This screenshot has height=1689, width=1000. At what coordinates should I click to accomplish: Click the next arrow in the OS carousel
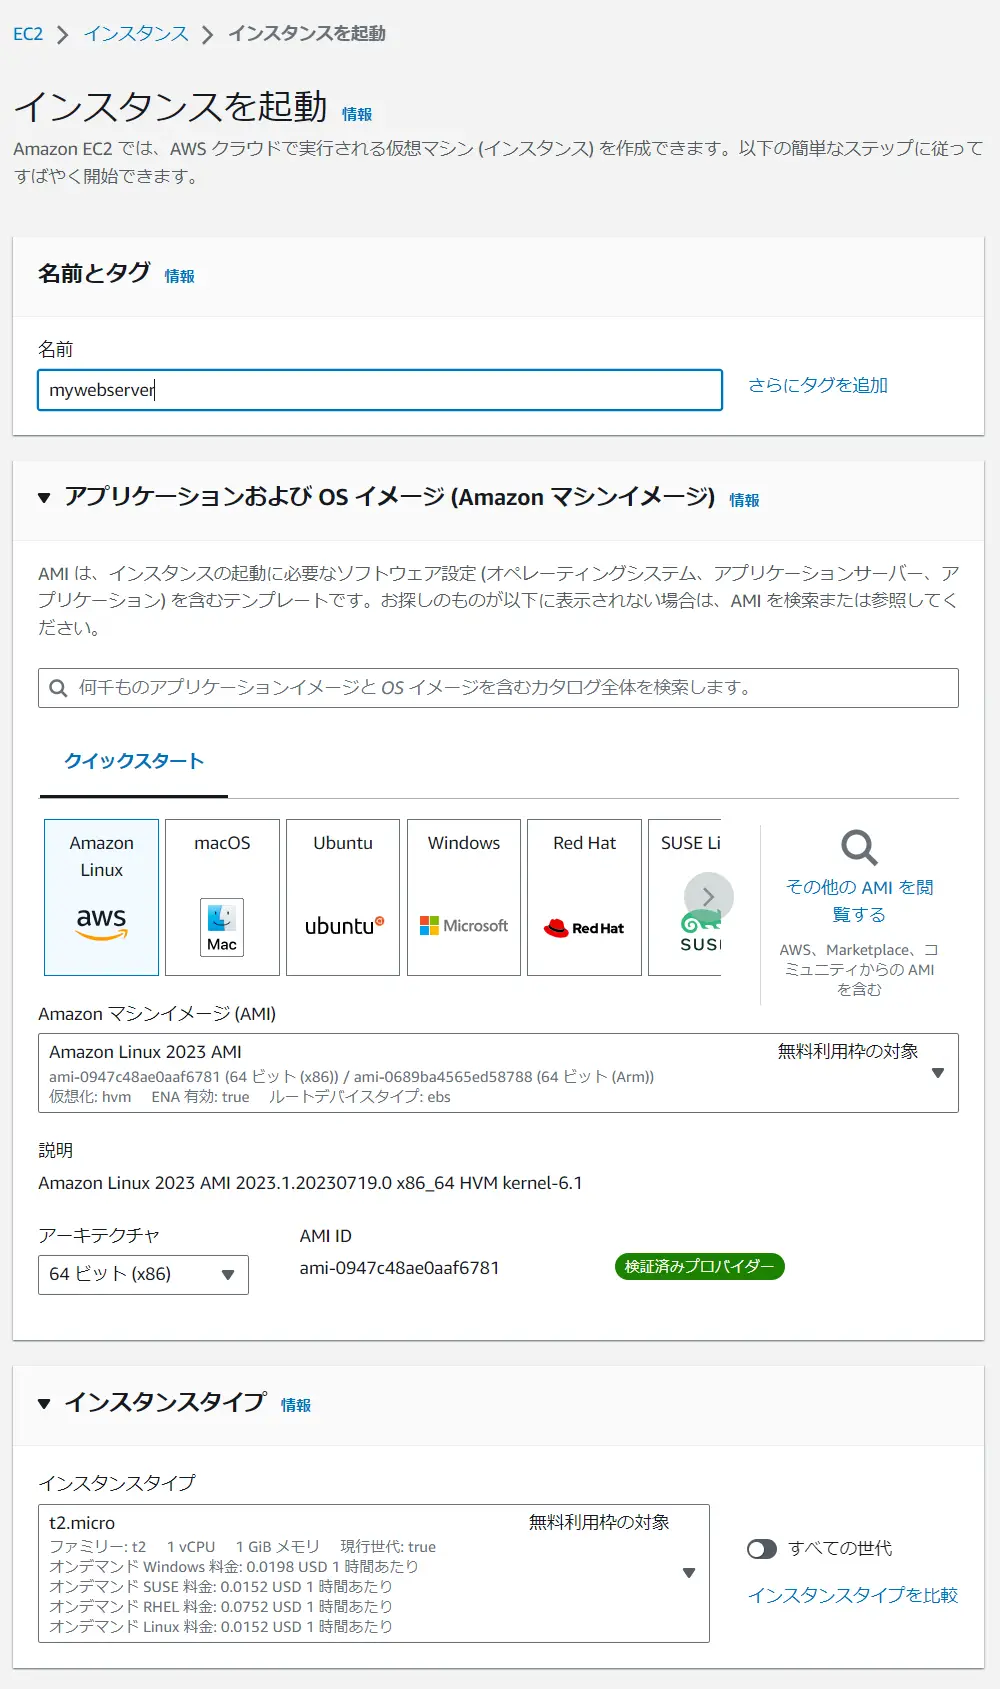click(x=709, y=897)
